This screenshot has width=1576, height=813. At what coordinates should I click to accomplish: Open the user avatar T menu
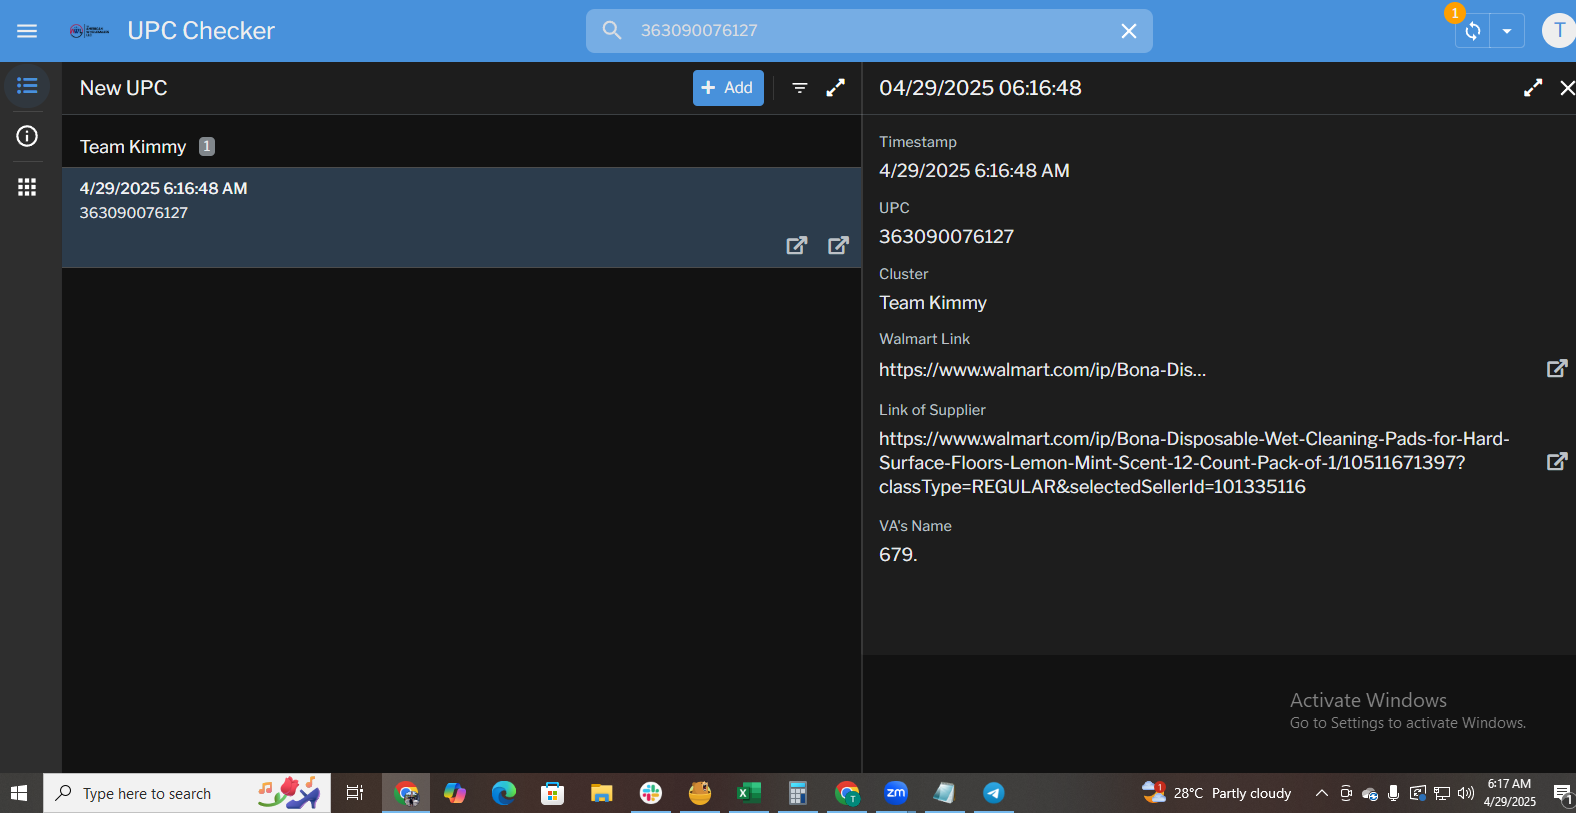click(x=1558, y=30)
